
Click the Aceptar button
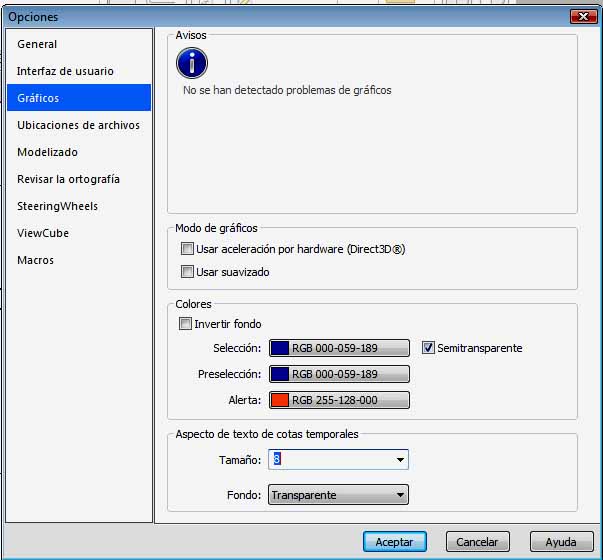[x=394, y=542]
